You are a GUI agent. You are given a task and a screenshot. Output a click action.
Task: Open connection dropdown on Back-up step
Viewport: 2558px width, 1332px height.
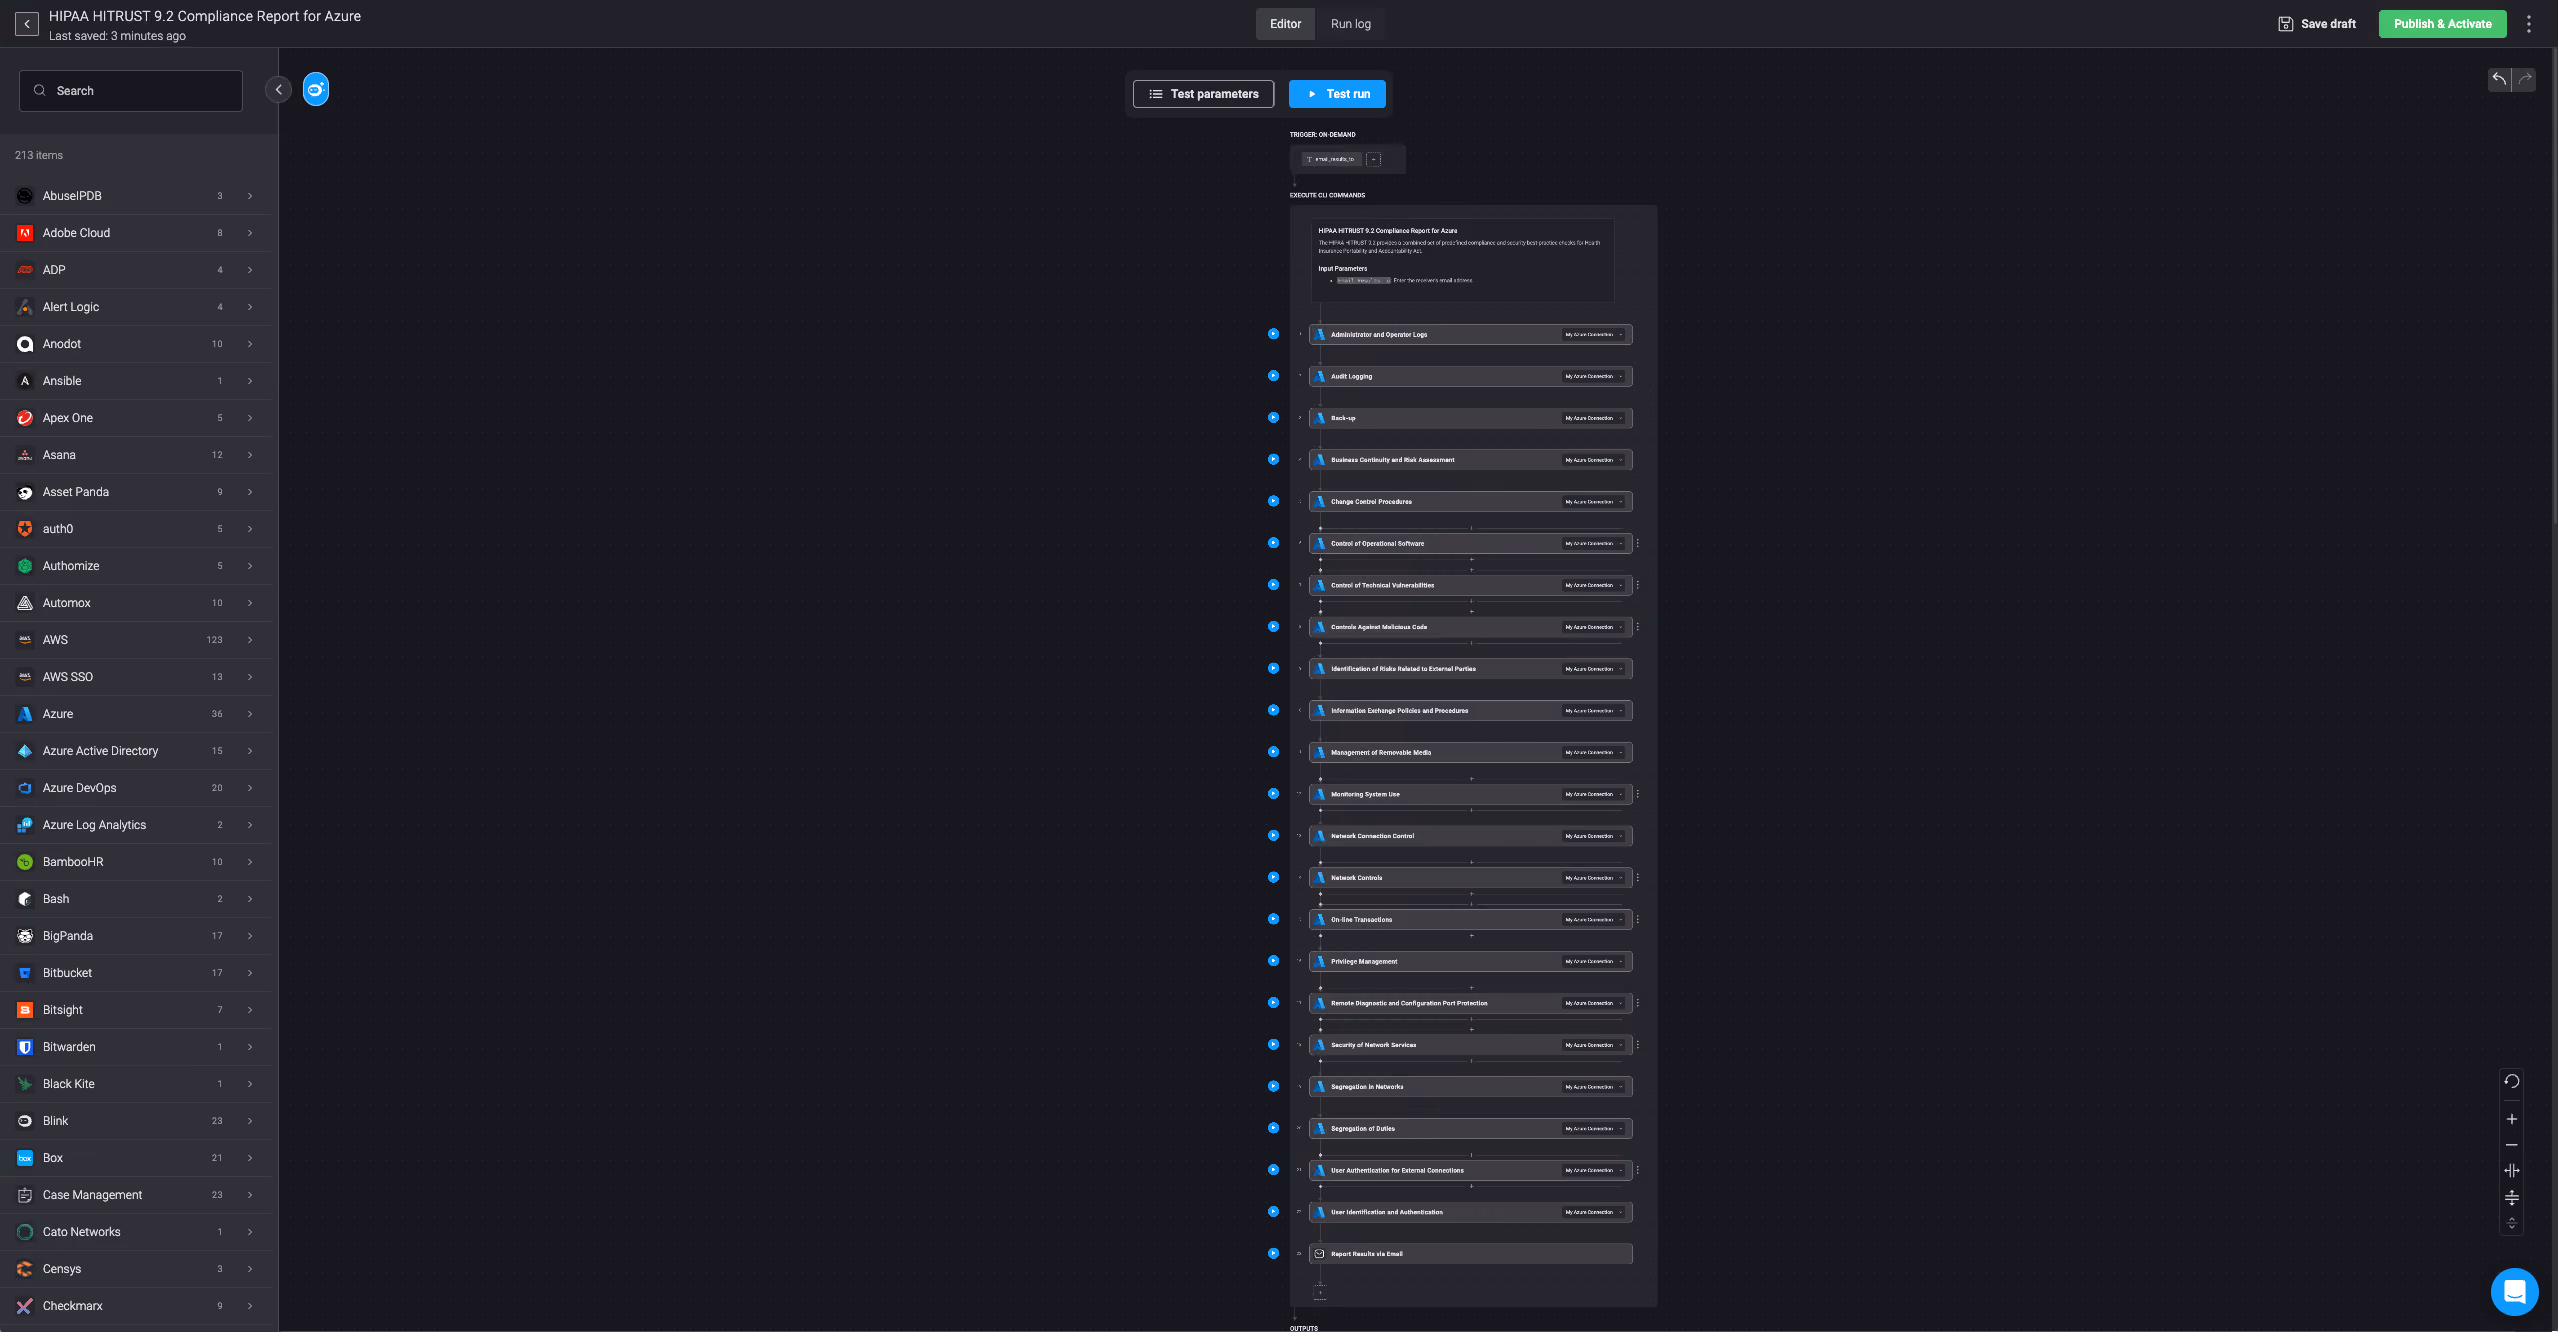(1594, 419)
